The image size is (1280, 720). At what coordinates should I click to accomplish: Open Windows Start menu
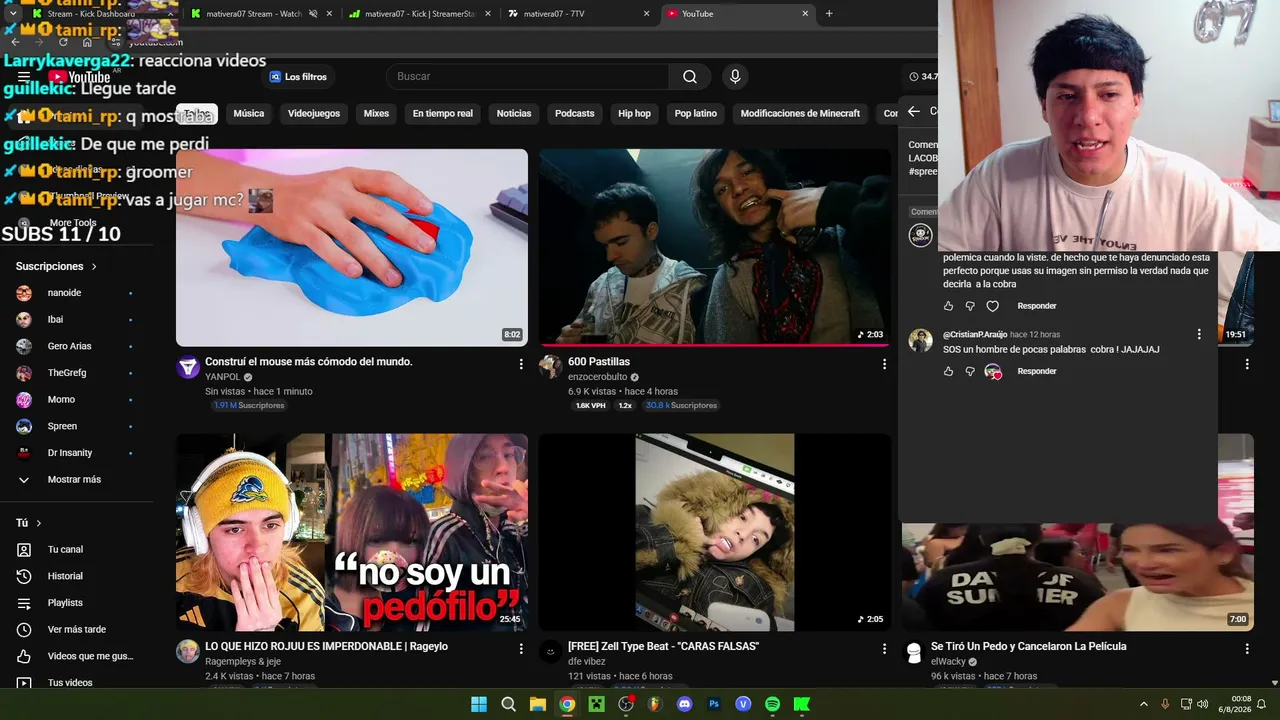[479, 704]
